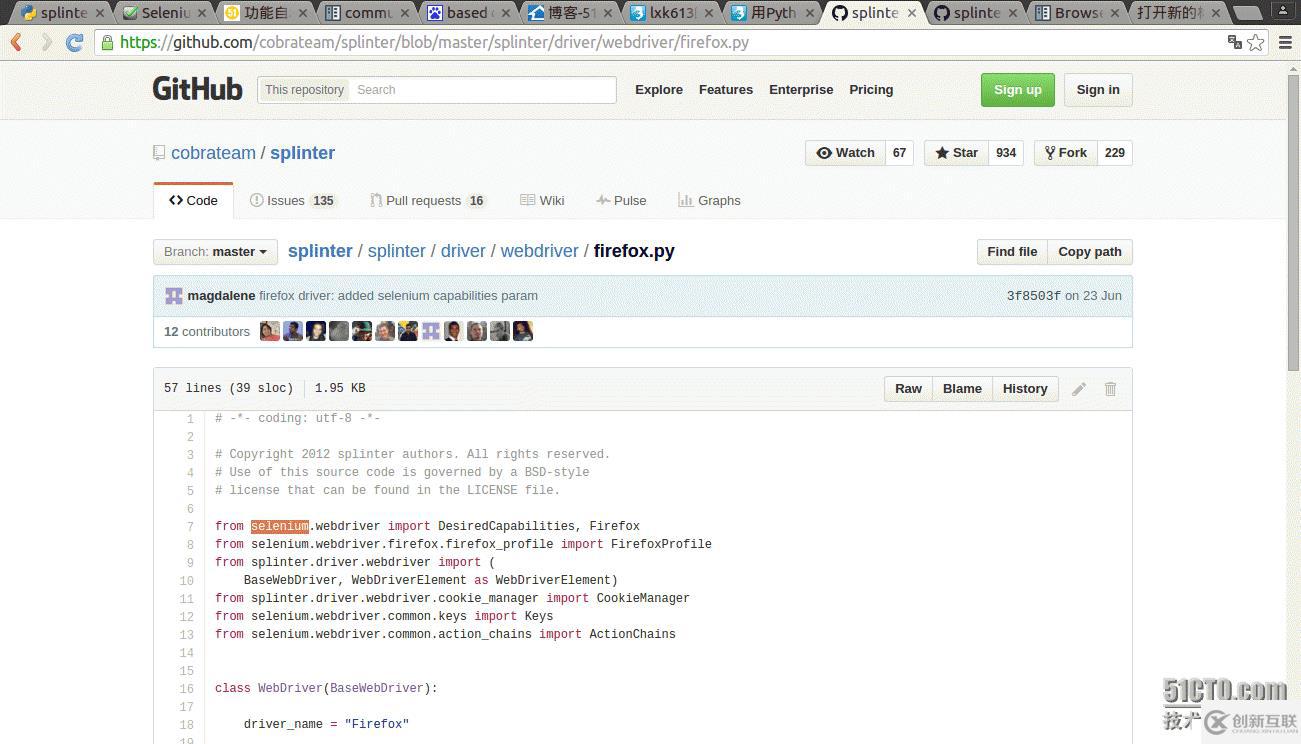Viewport: 1301px width, 744px height.
Task: Click magdalene's identicon avatar in the commit bar
Action: [174, 296]
